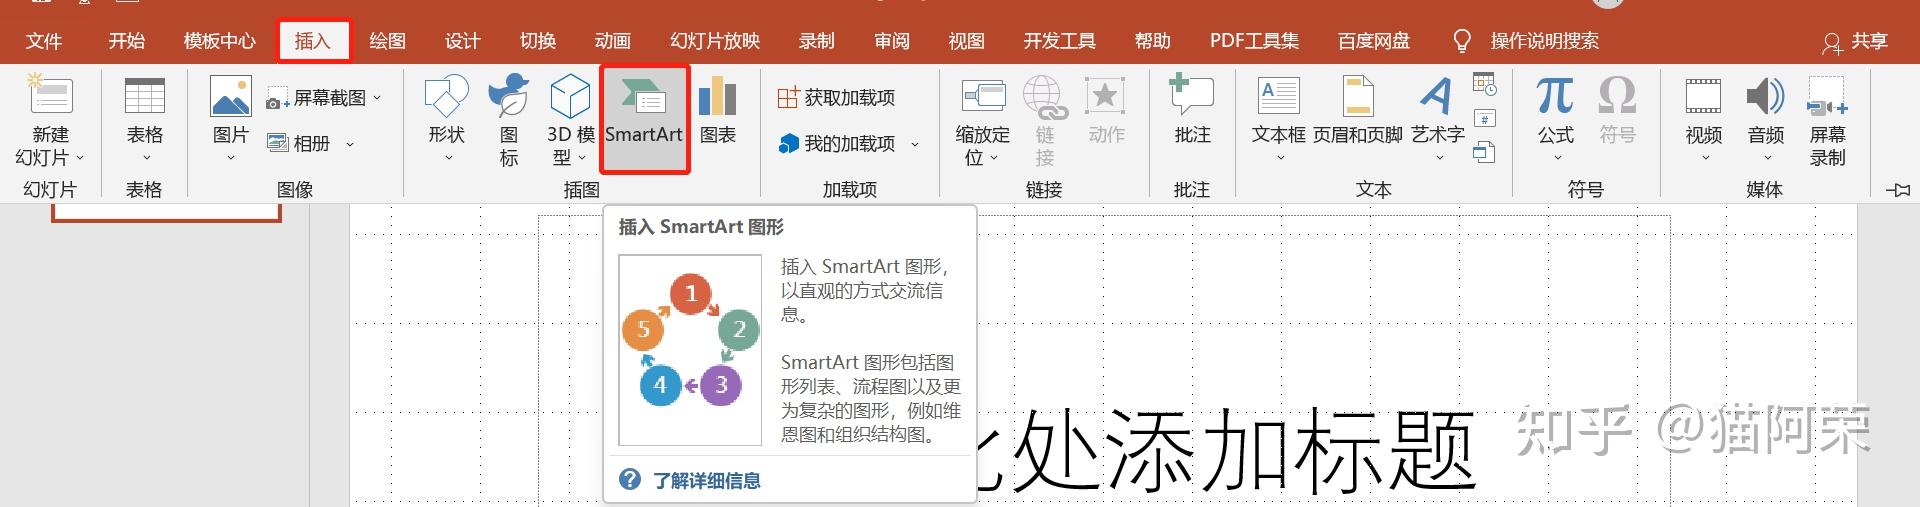
Task: Switch to the 录制 record tab
Action: pos(816,41)
